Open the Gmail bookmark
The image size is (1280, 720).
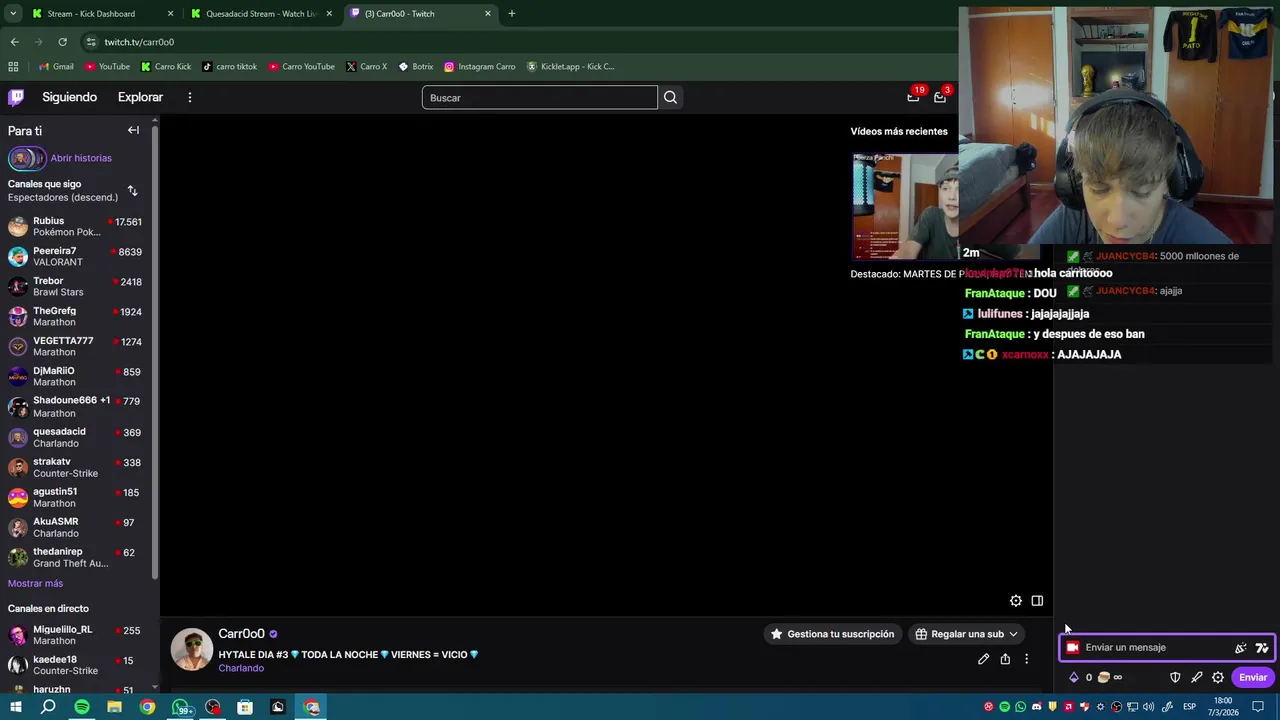[56, 66]
